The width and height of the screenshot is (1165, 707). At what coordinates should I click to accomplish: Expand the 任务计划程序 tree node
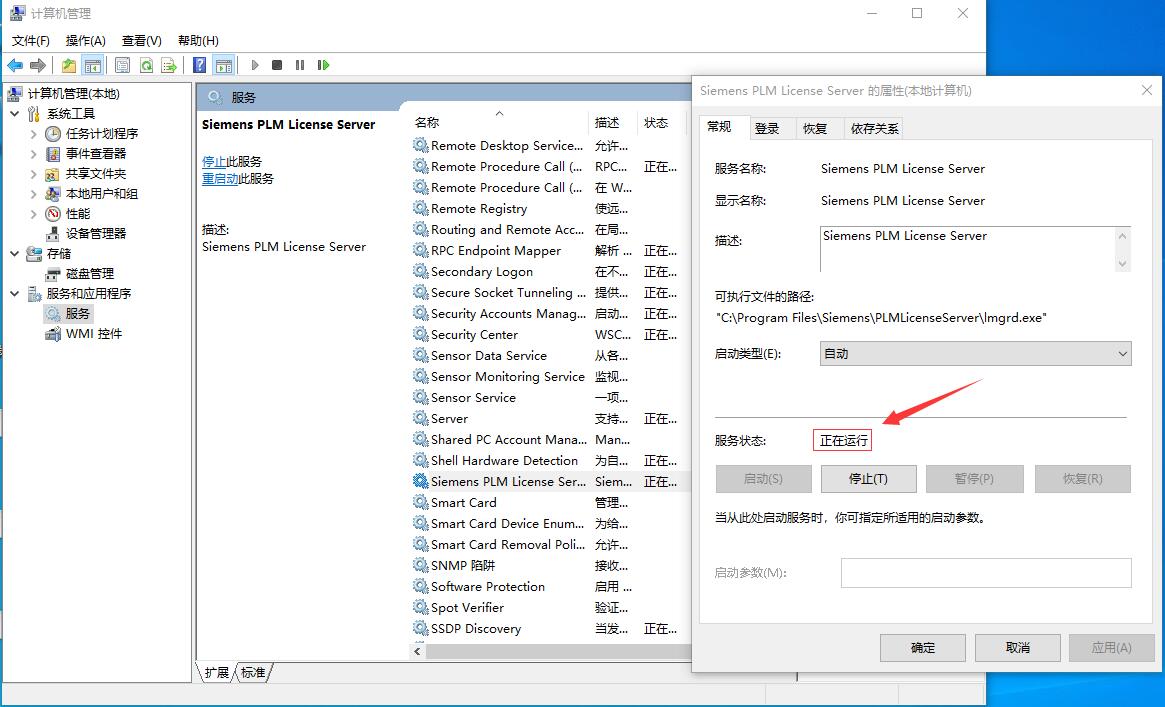[33, 133]
